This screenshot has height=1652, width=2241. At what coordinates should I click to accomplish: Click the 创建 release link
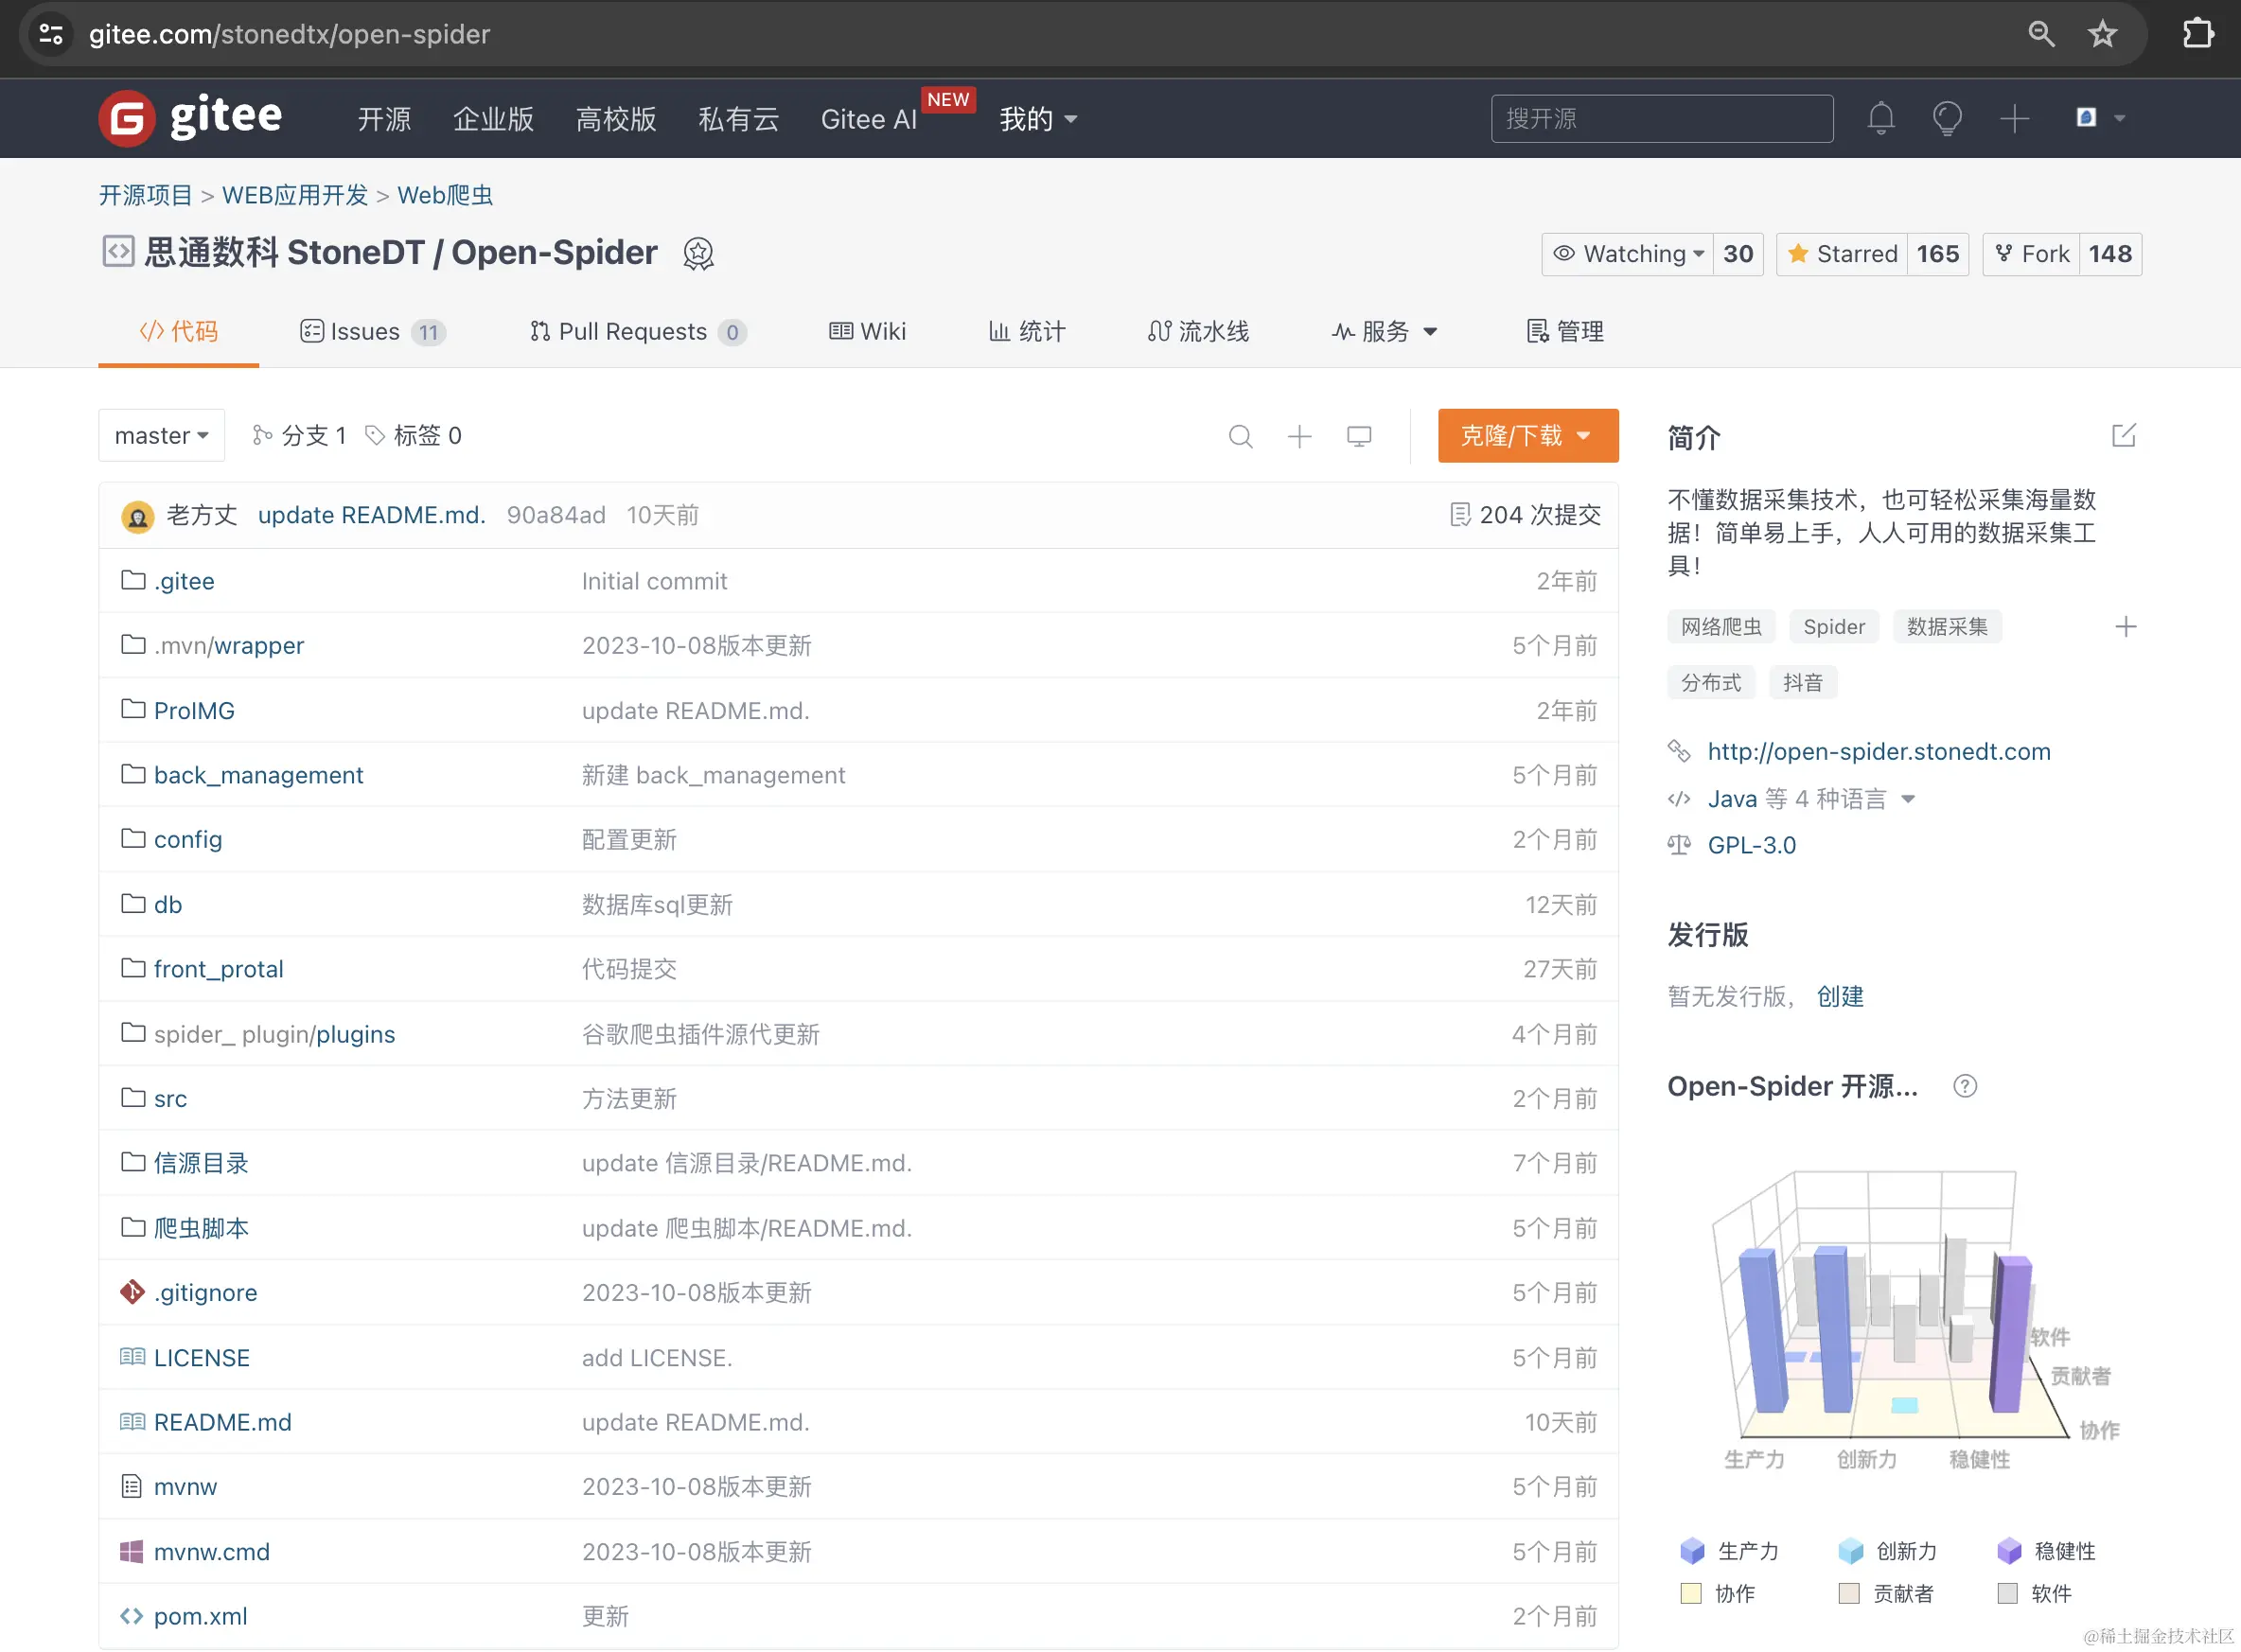(1839, 996)
